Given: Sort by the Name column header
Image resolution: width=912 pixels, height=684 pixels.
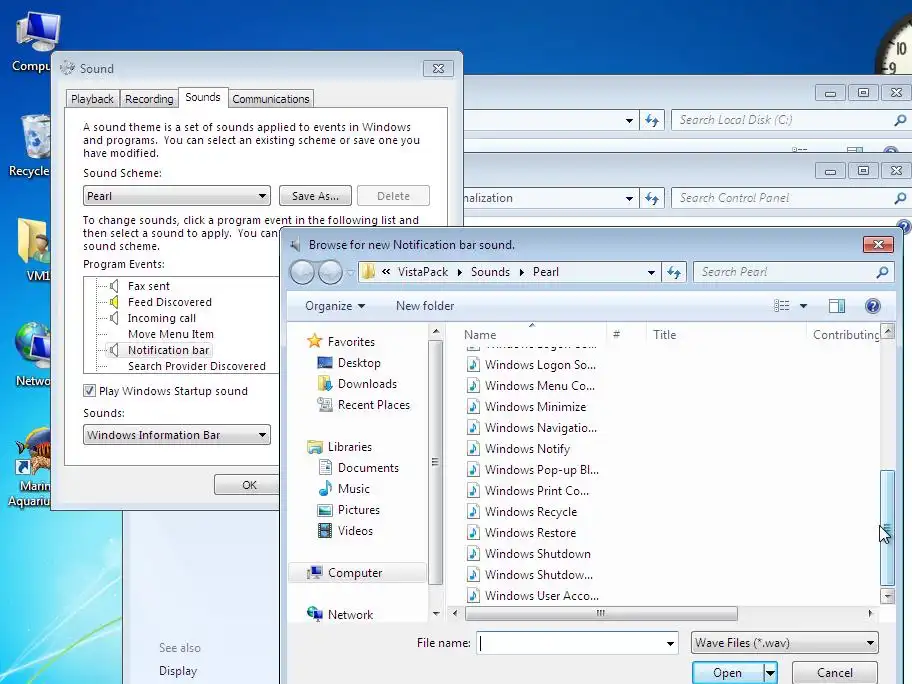Looking at the screenshot, I should (x=480, y=334).
